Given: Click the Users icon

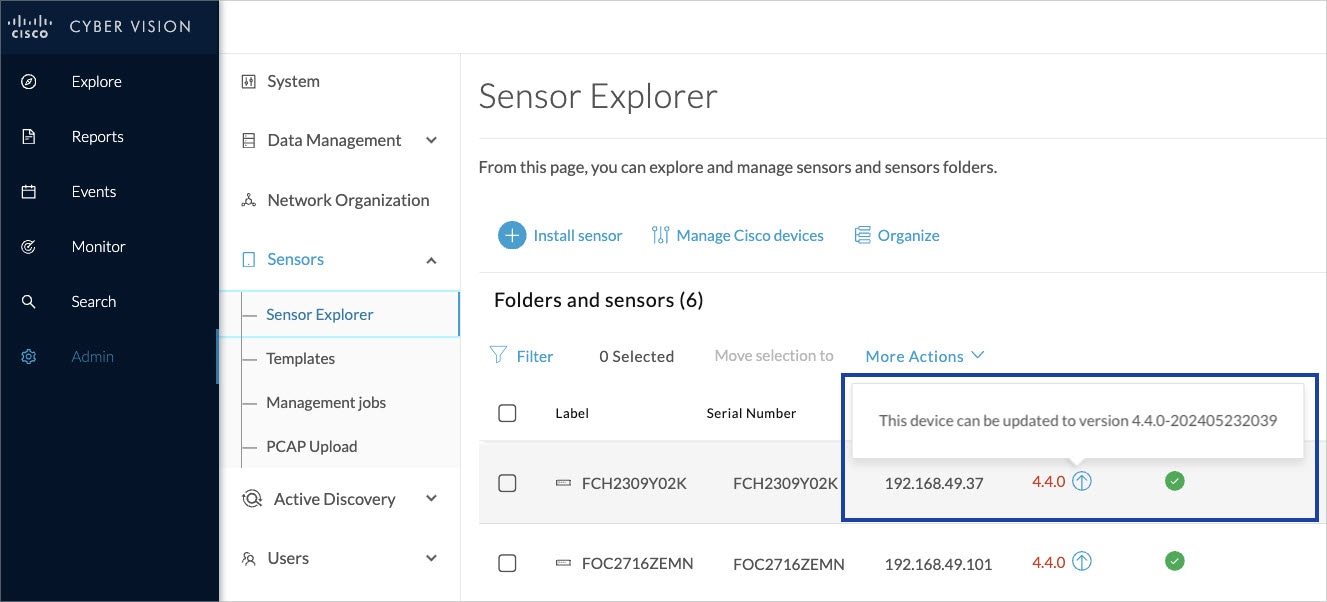Looking at the screenshot, I should pyautogui.click(x=249, y=559).
